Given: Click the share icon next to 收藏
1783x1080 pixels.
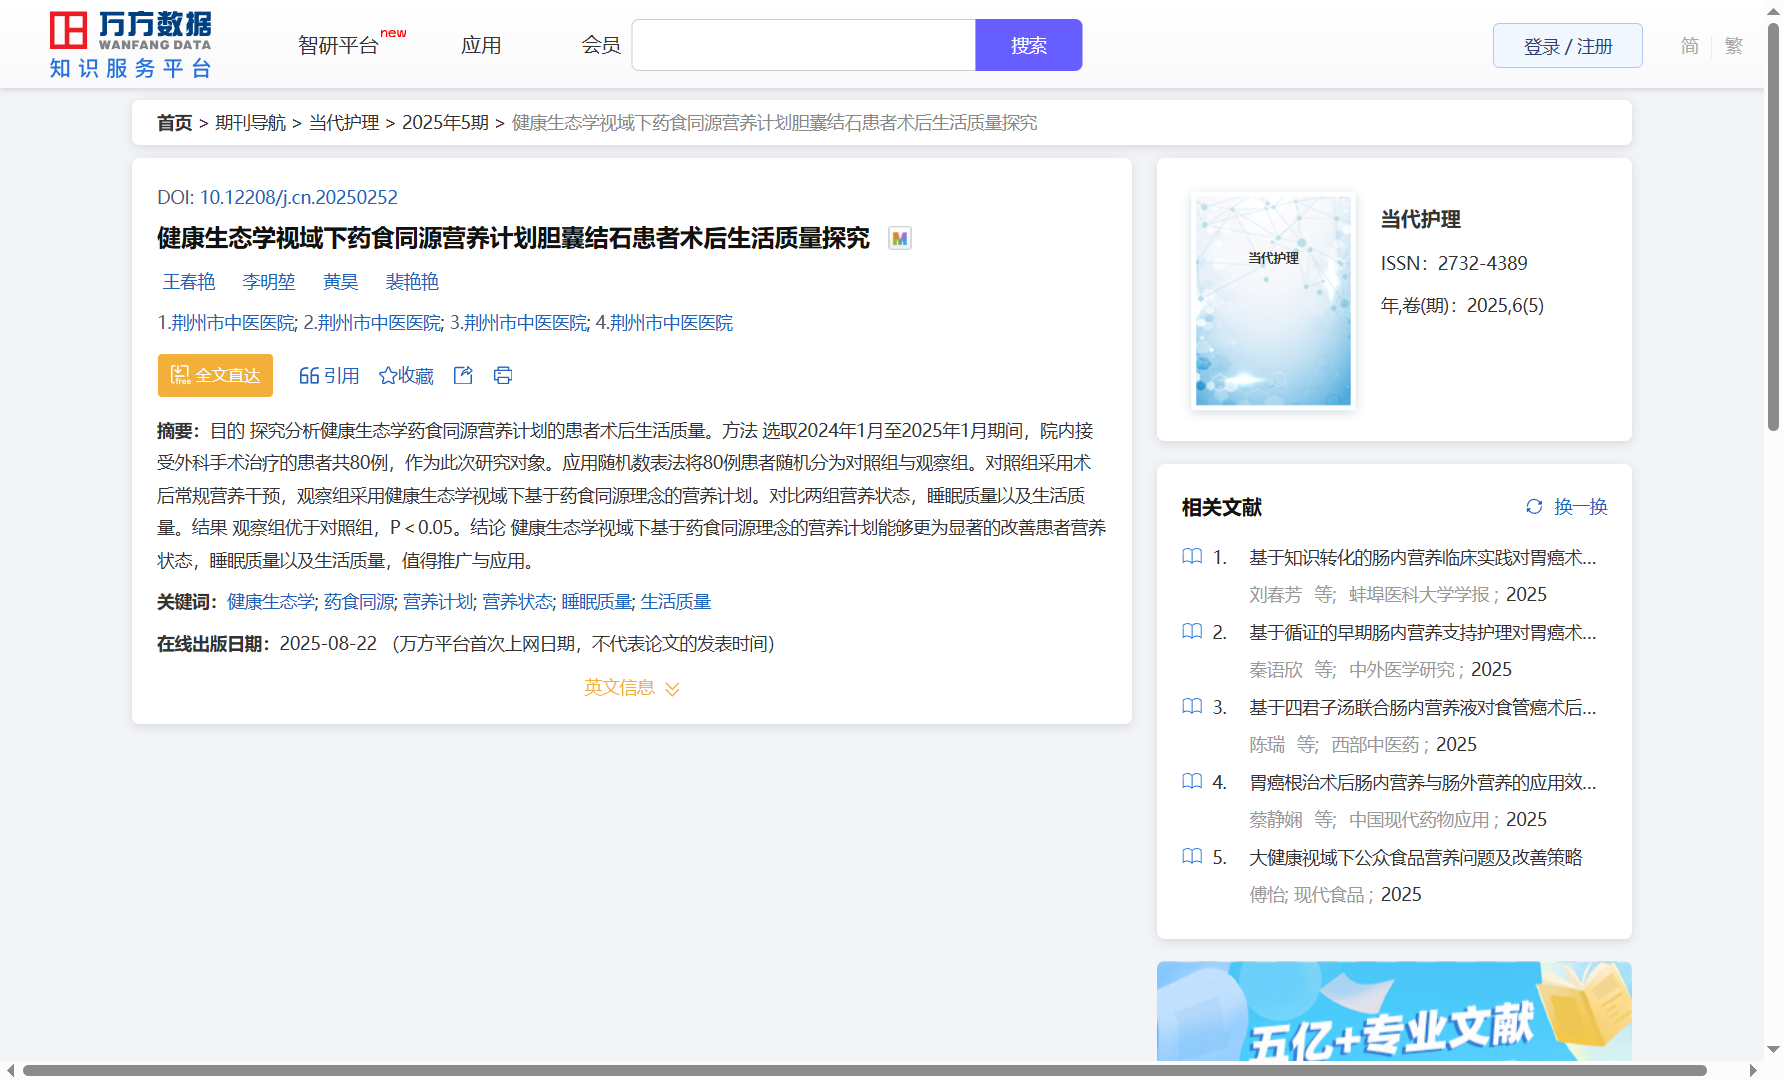Looking at the screenshot, I should tap(463, 375).
